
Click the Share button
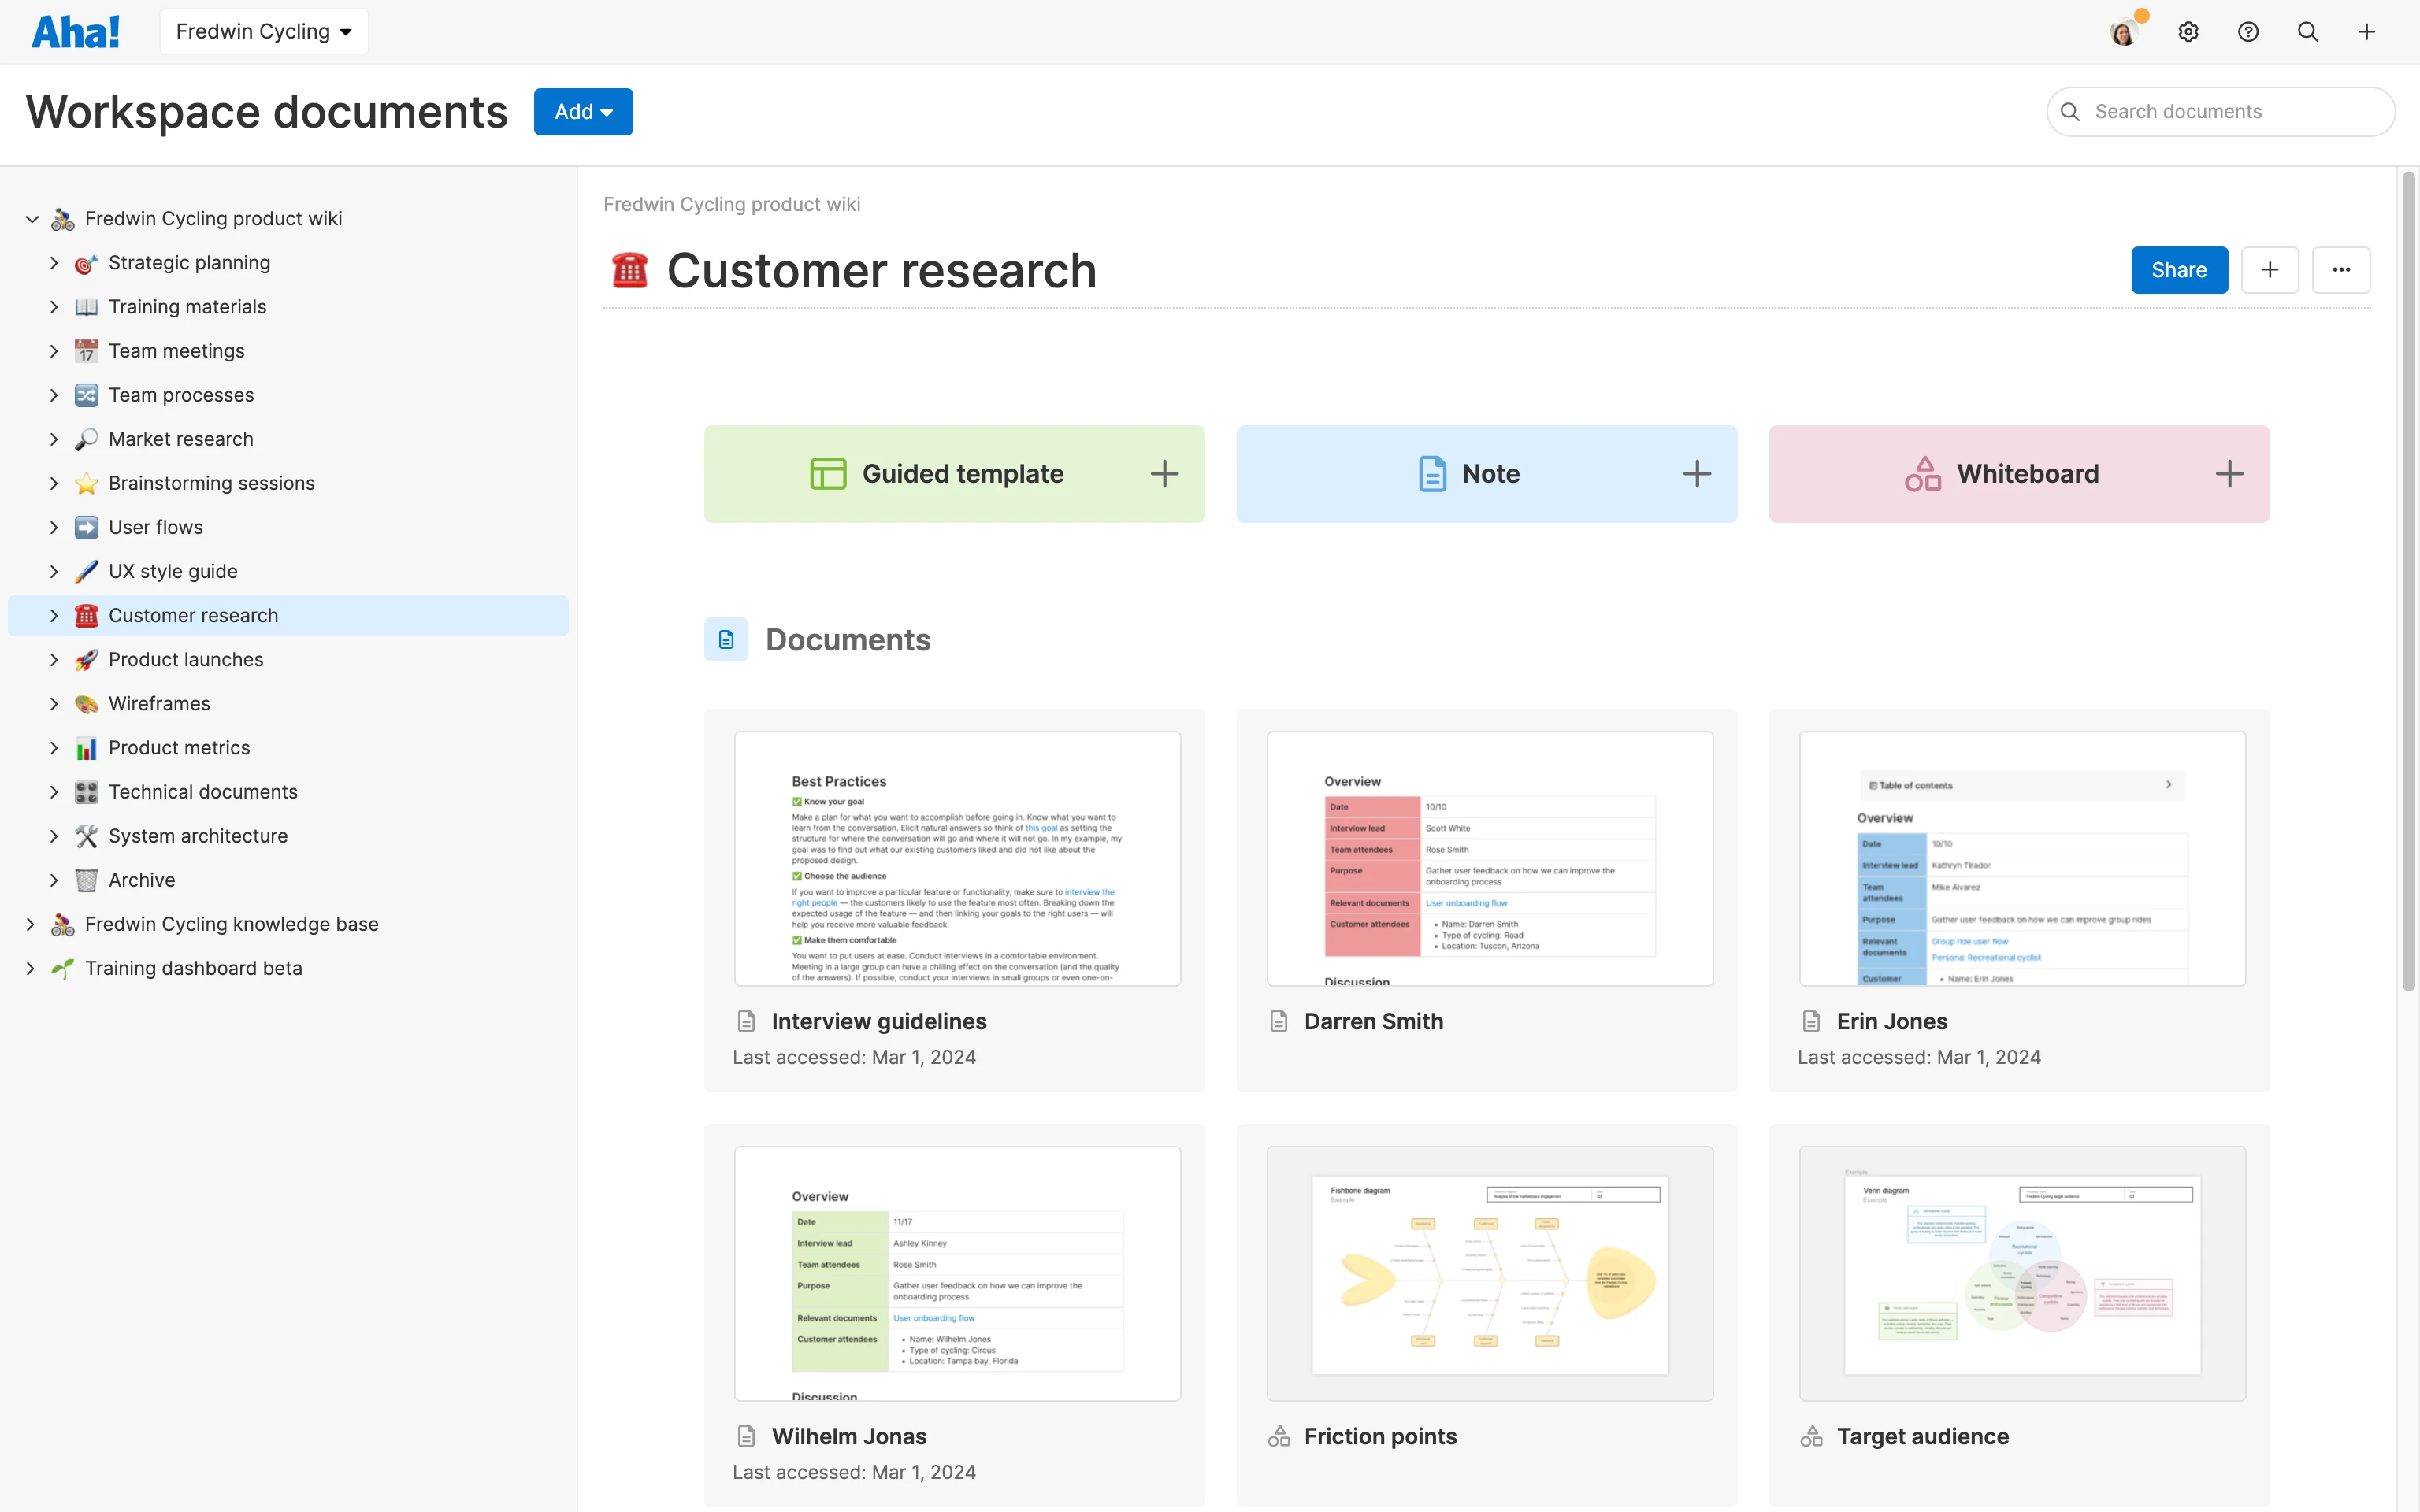point(2179,269)
